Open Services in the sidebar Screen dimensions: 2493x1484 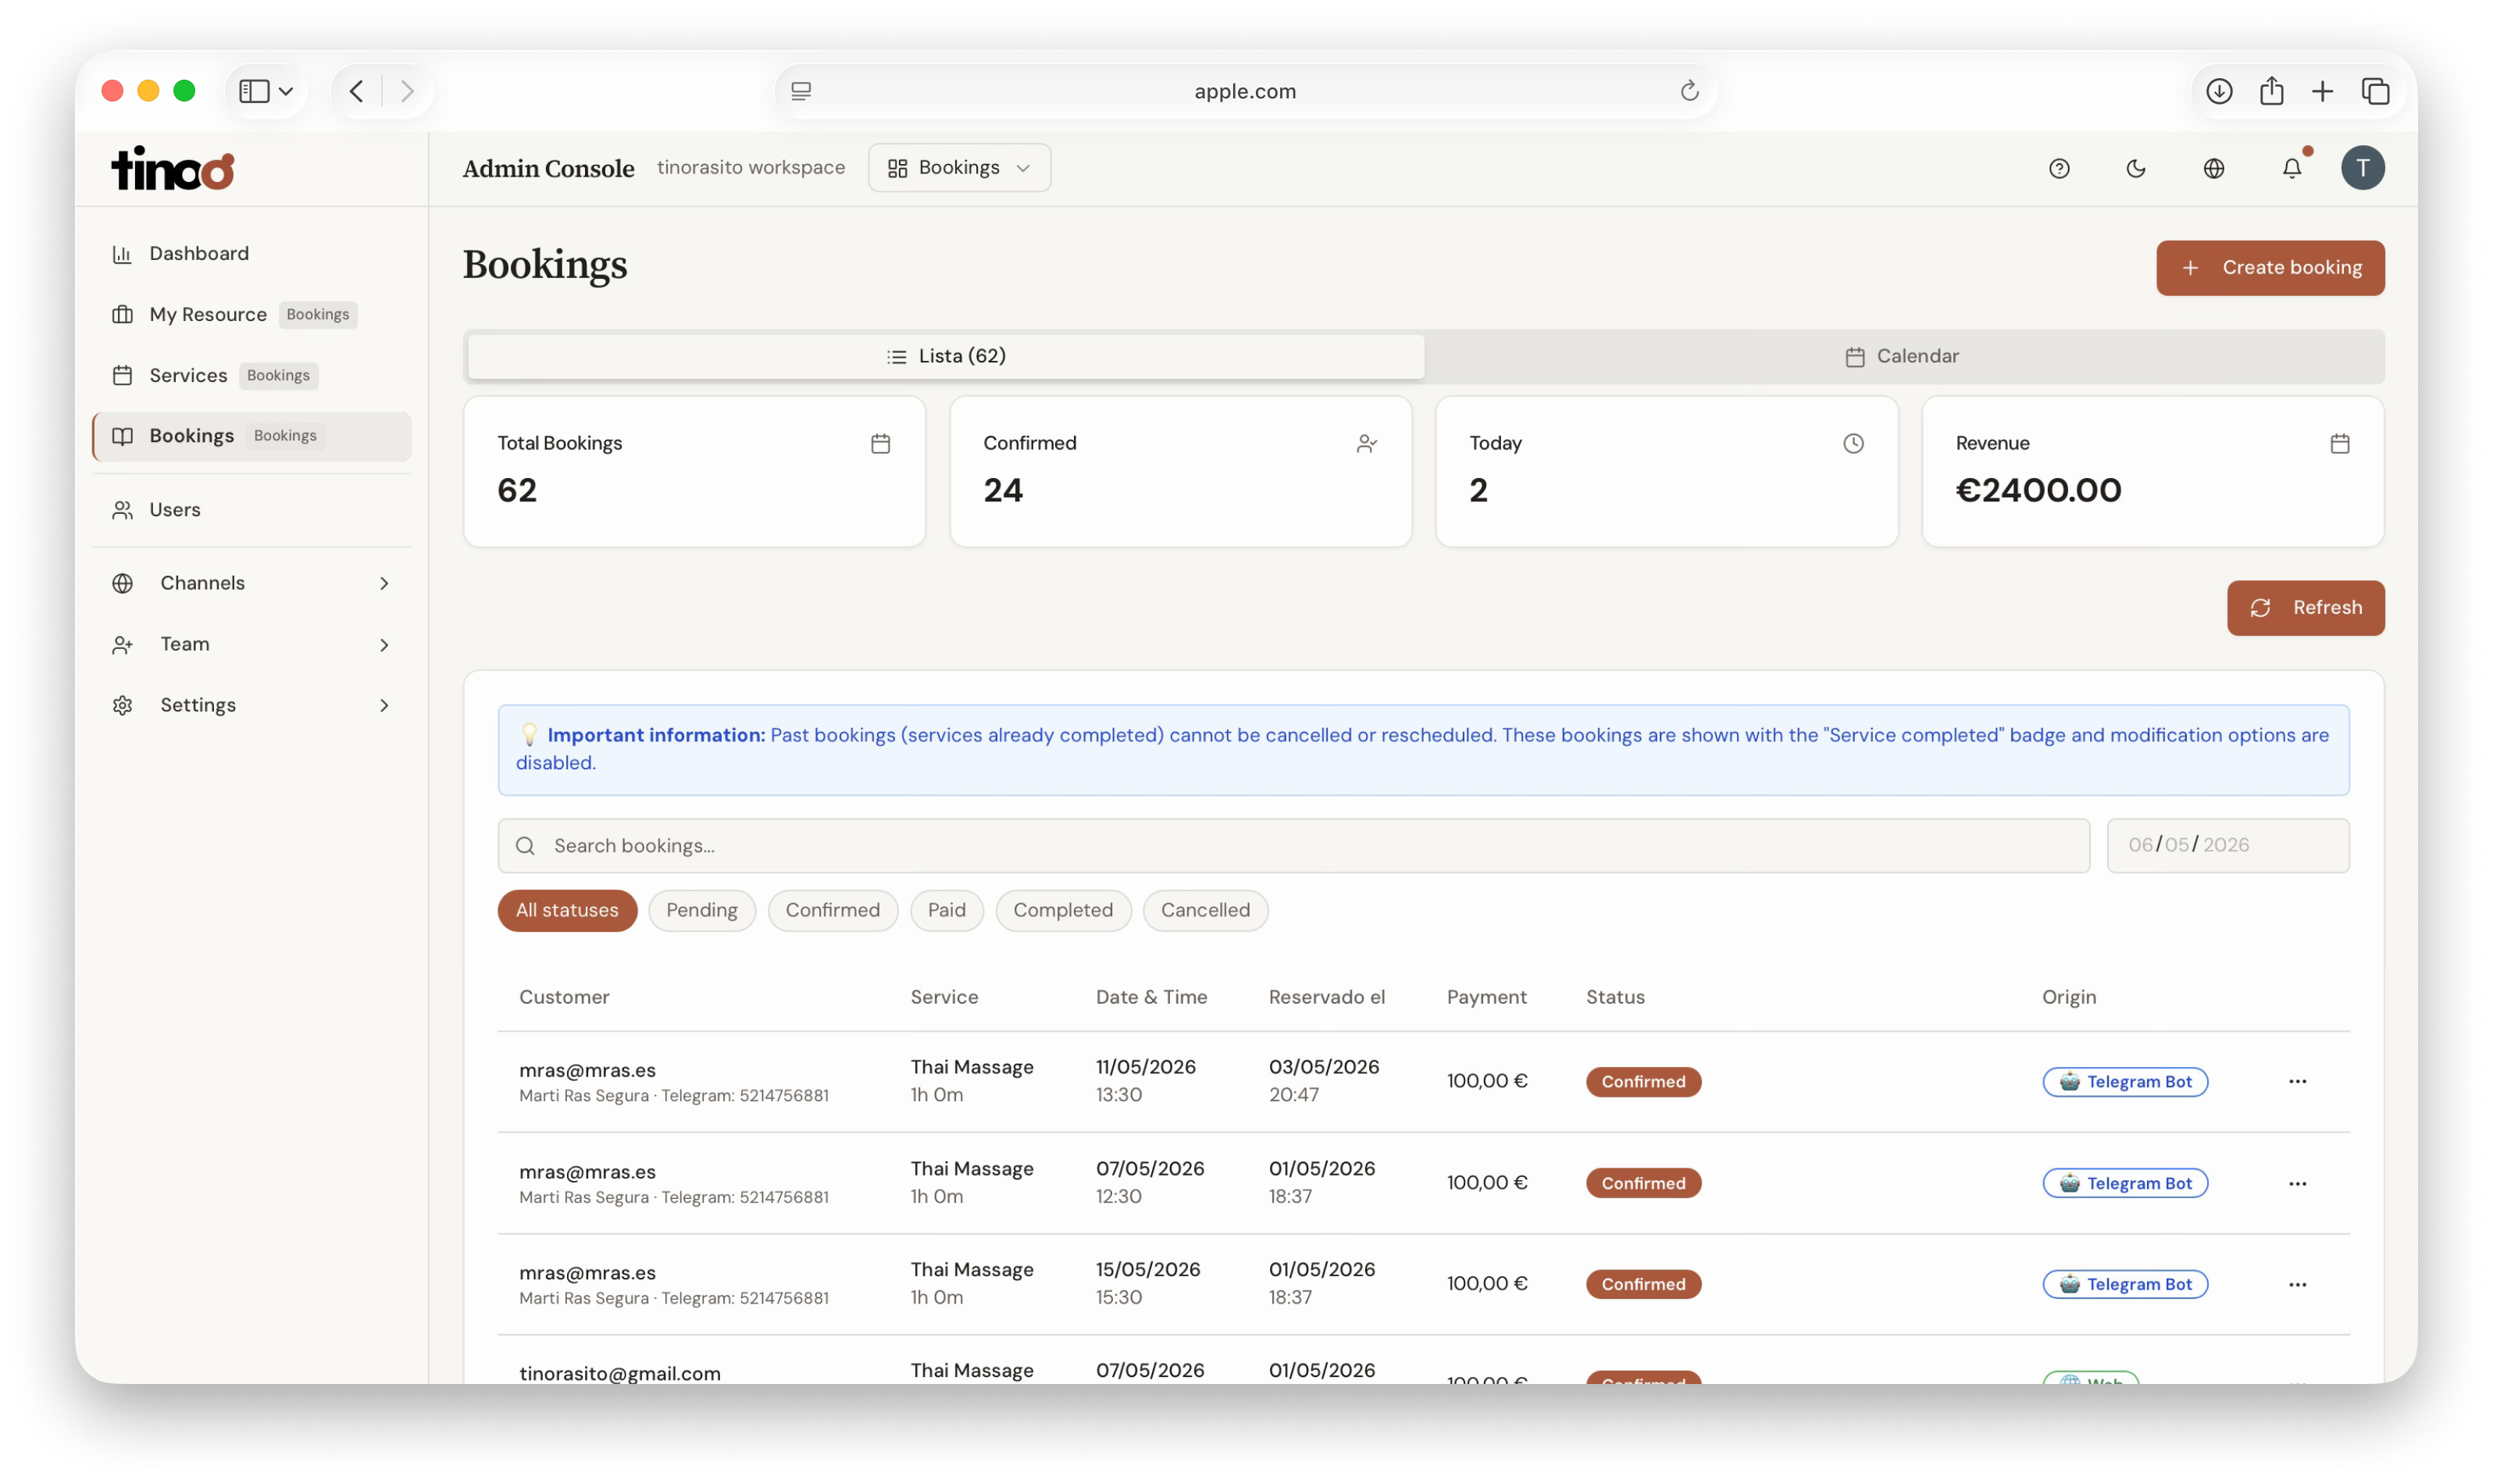click(x=251, y=376)
